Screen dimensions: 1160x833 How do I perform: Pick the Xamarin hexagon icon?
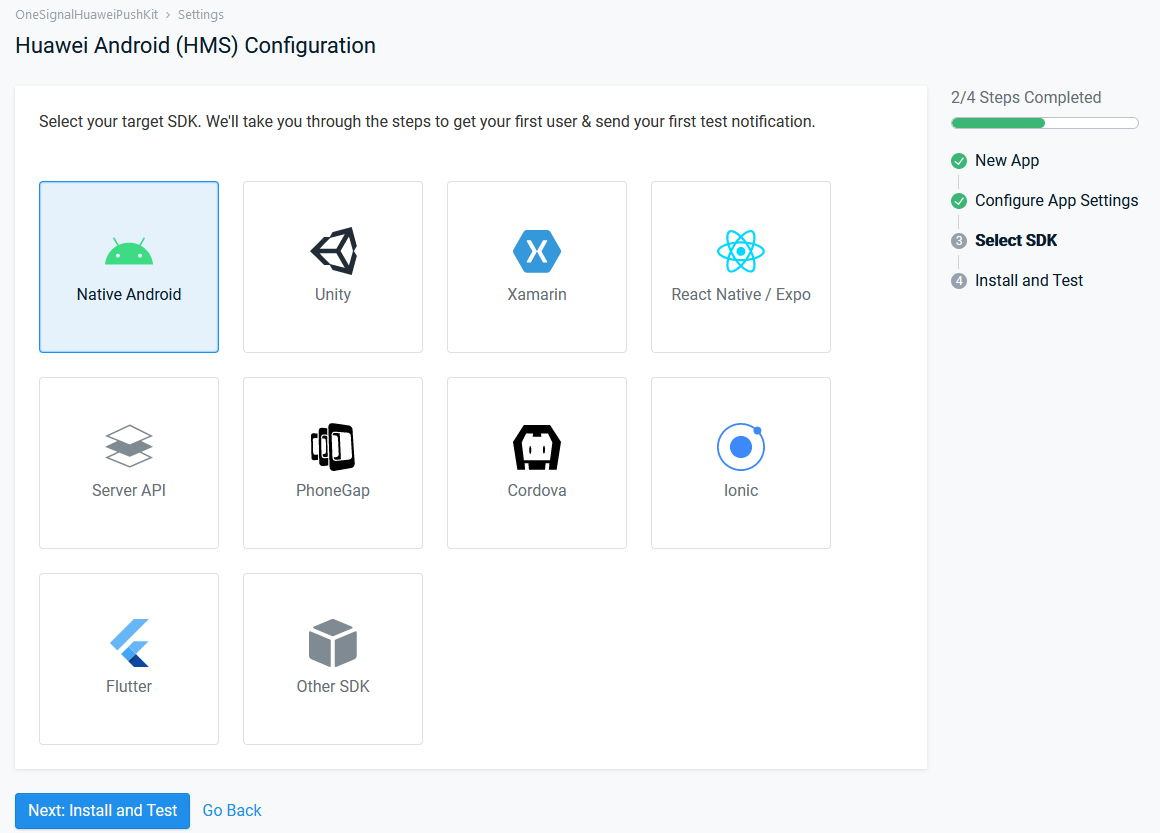tap(537, 252)
